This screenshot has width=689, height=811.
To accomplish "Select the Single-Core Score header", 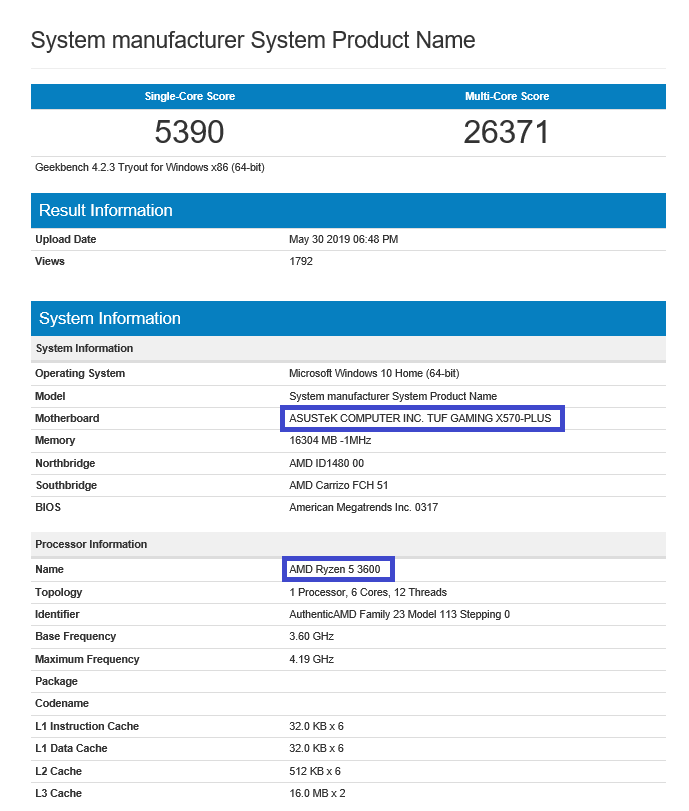I will [x=189, y=97].
